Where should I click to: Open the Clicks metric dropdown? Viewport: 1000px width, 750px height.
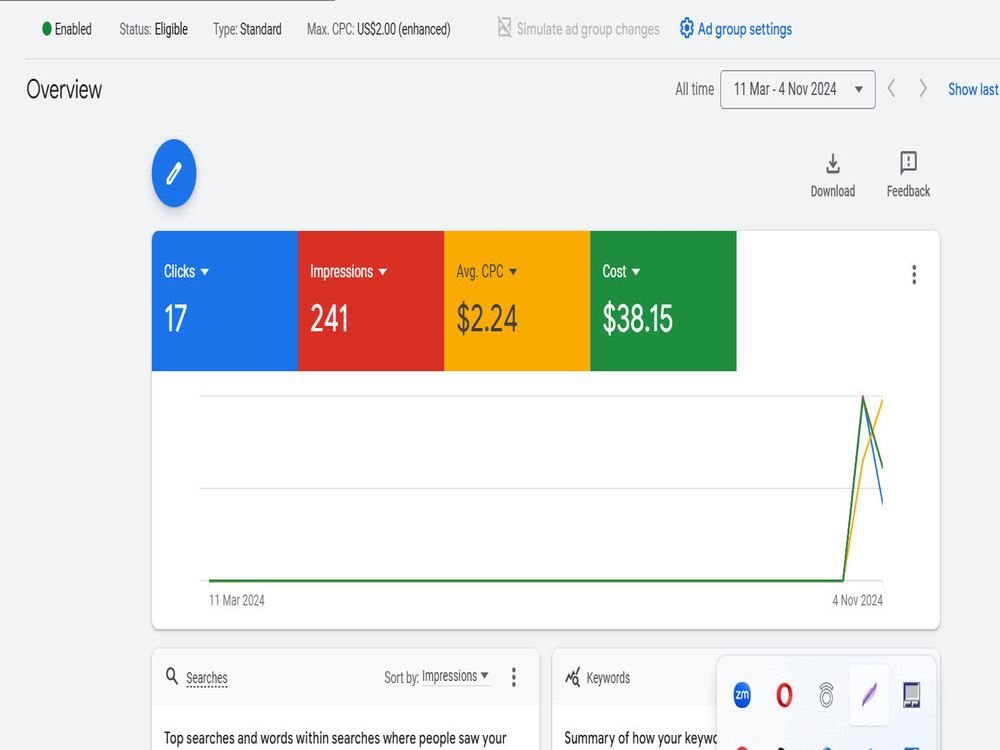coord(186,271)
